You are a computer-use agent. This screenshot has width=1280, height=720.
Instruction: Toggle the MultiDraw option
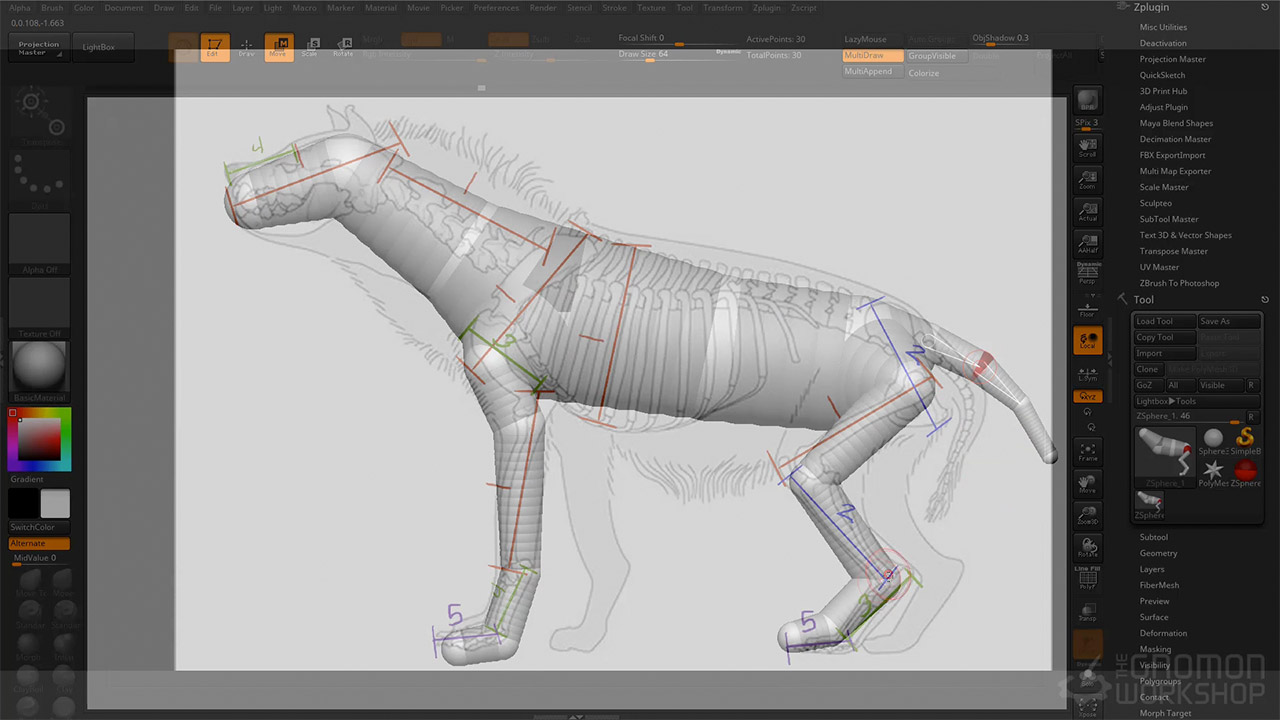pyautogui.click(x=872, y=56)
